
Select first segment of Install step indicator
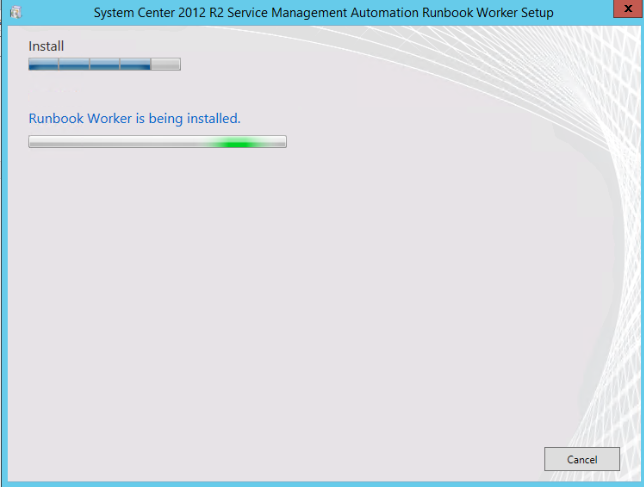coord(43,64)
